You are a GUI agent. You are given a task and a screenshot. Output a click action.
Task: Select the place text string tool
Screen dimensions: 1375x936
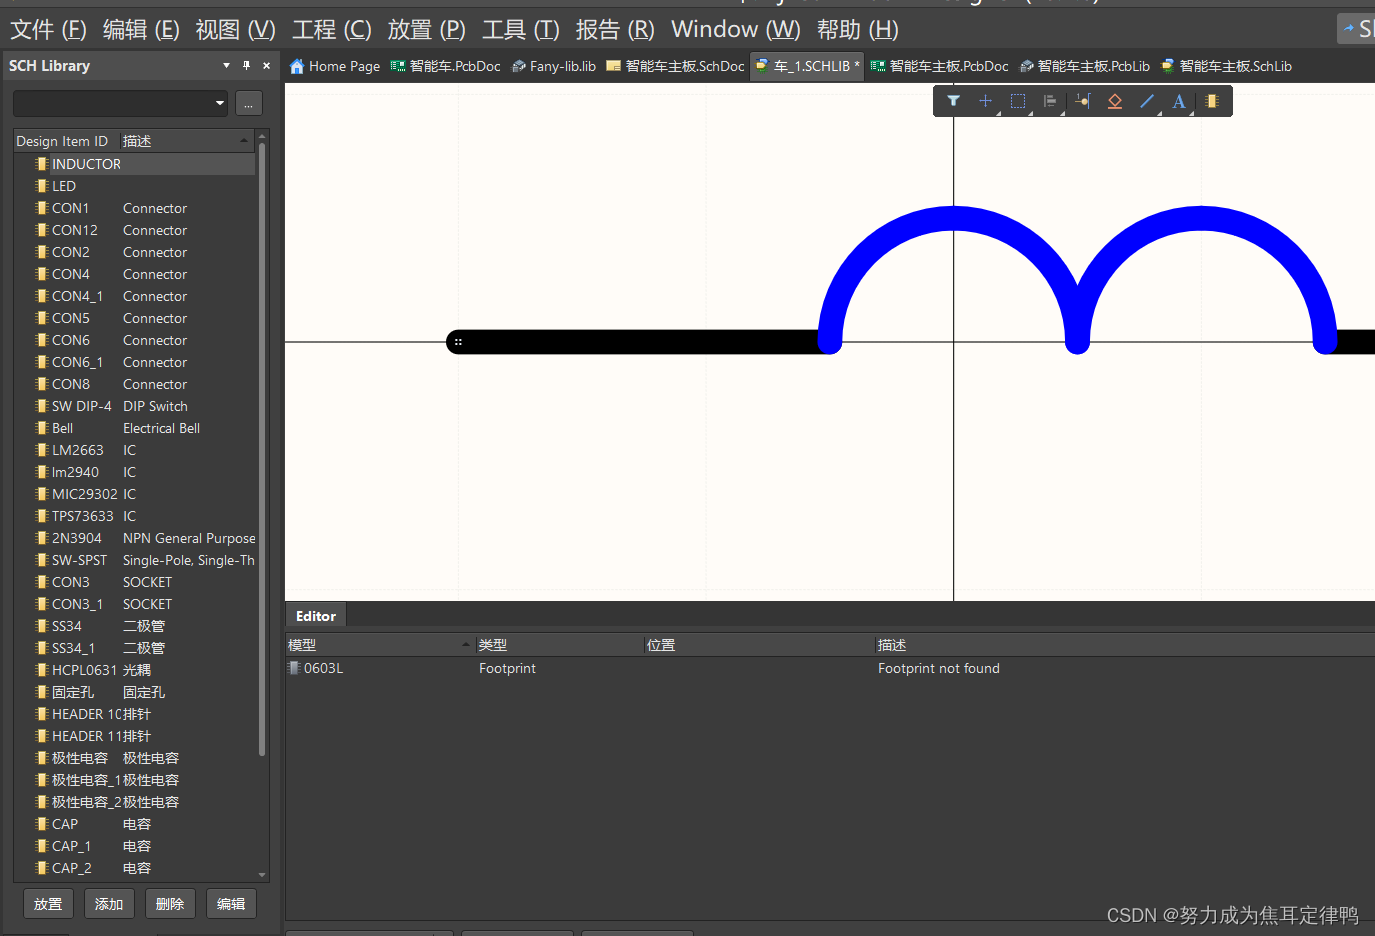(x=1179, y=101)
